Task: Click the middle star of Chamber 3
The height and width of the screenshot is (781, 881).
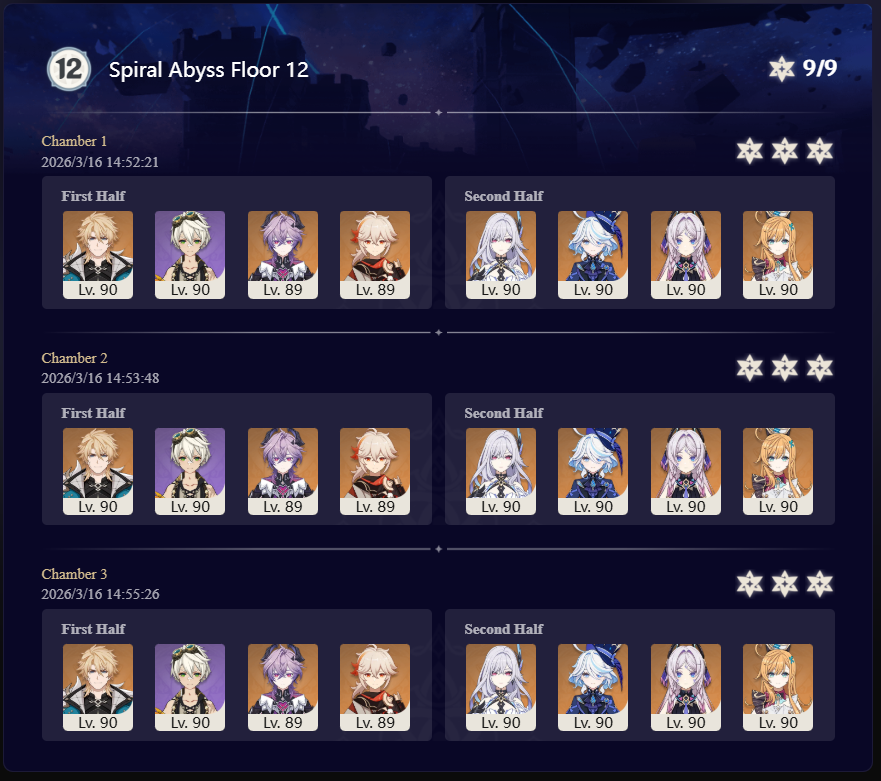Action: [784, 584]
